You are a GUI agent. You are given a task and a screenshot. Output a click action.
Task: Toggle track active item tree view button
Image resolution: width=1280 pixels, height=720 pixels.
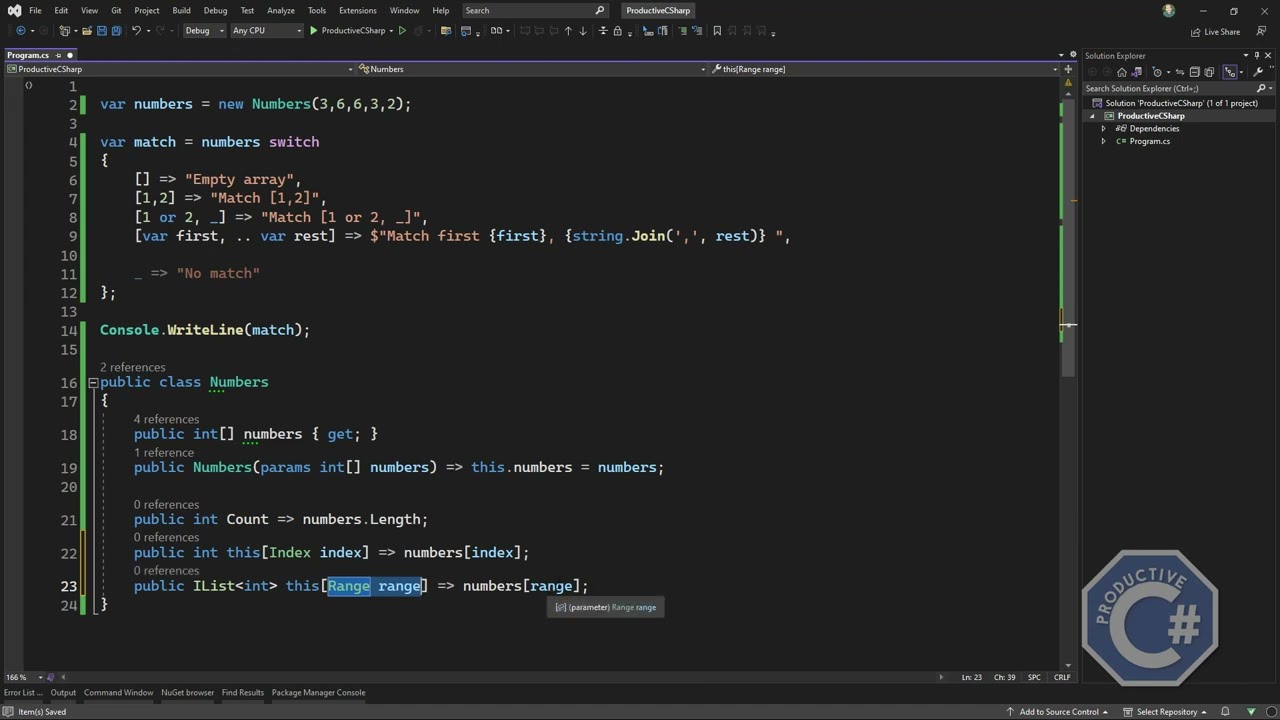pyautogui.click(x=1230, y=72)
